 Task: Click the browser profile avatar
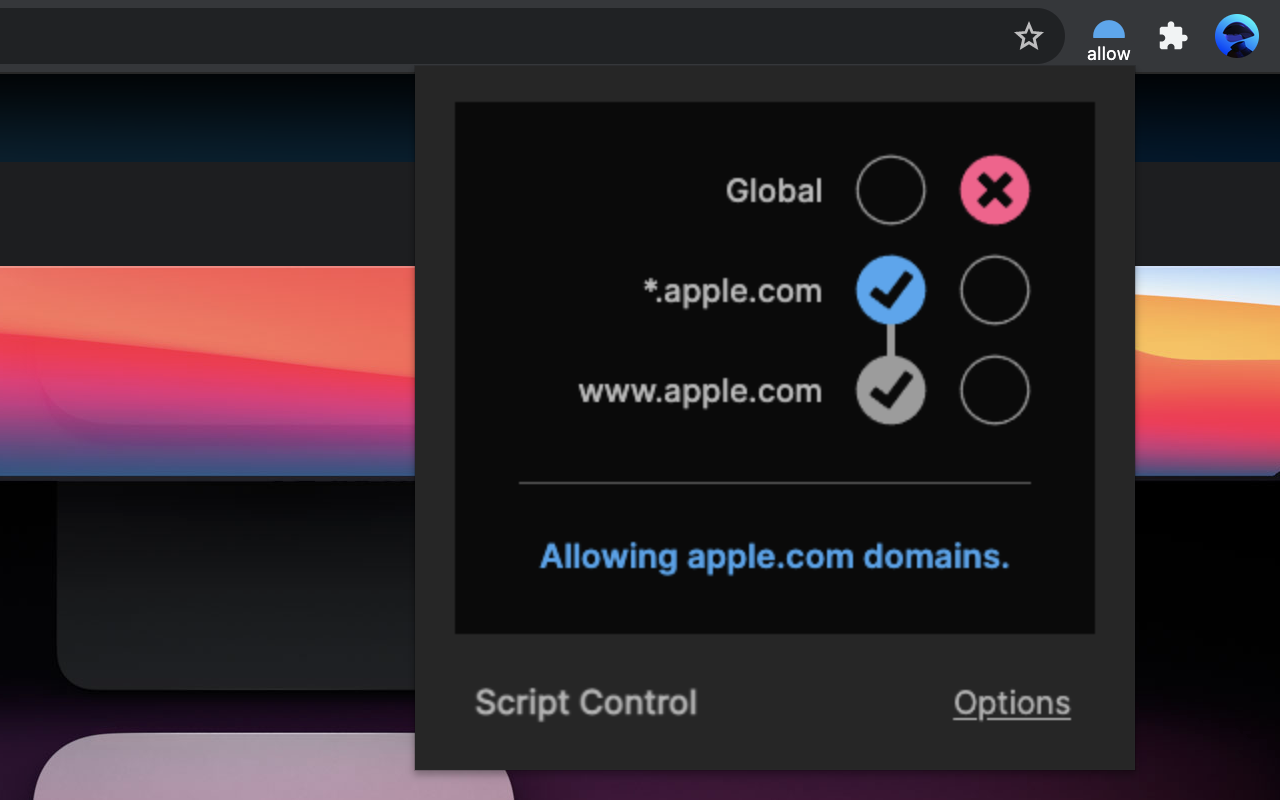1236,36
